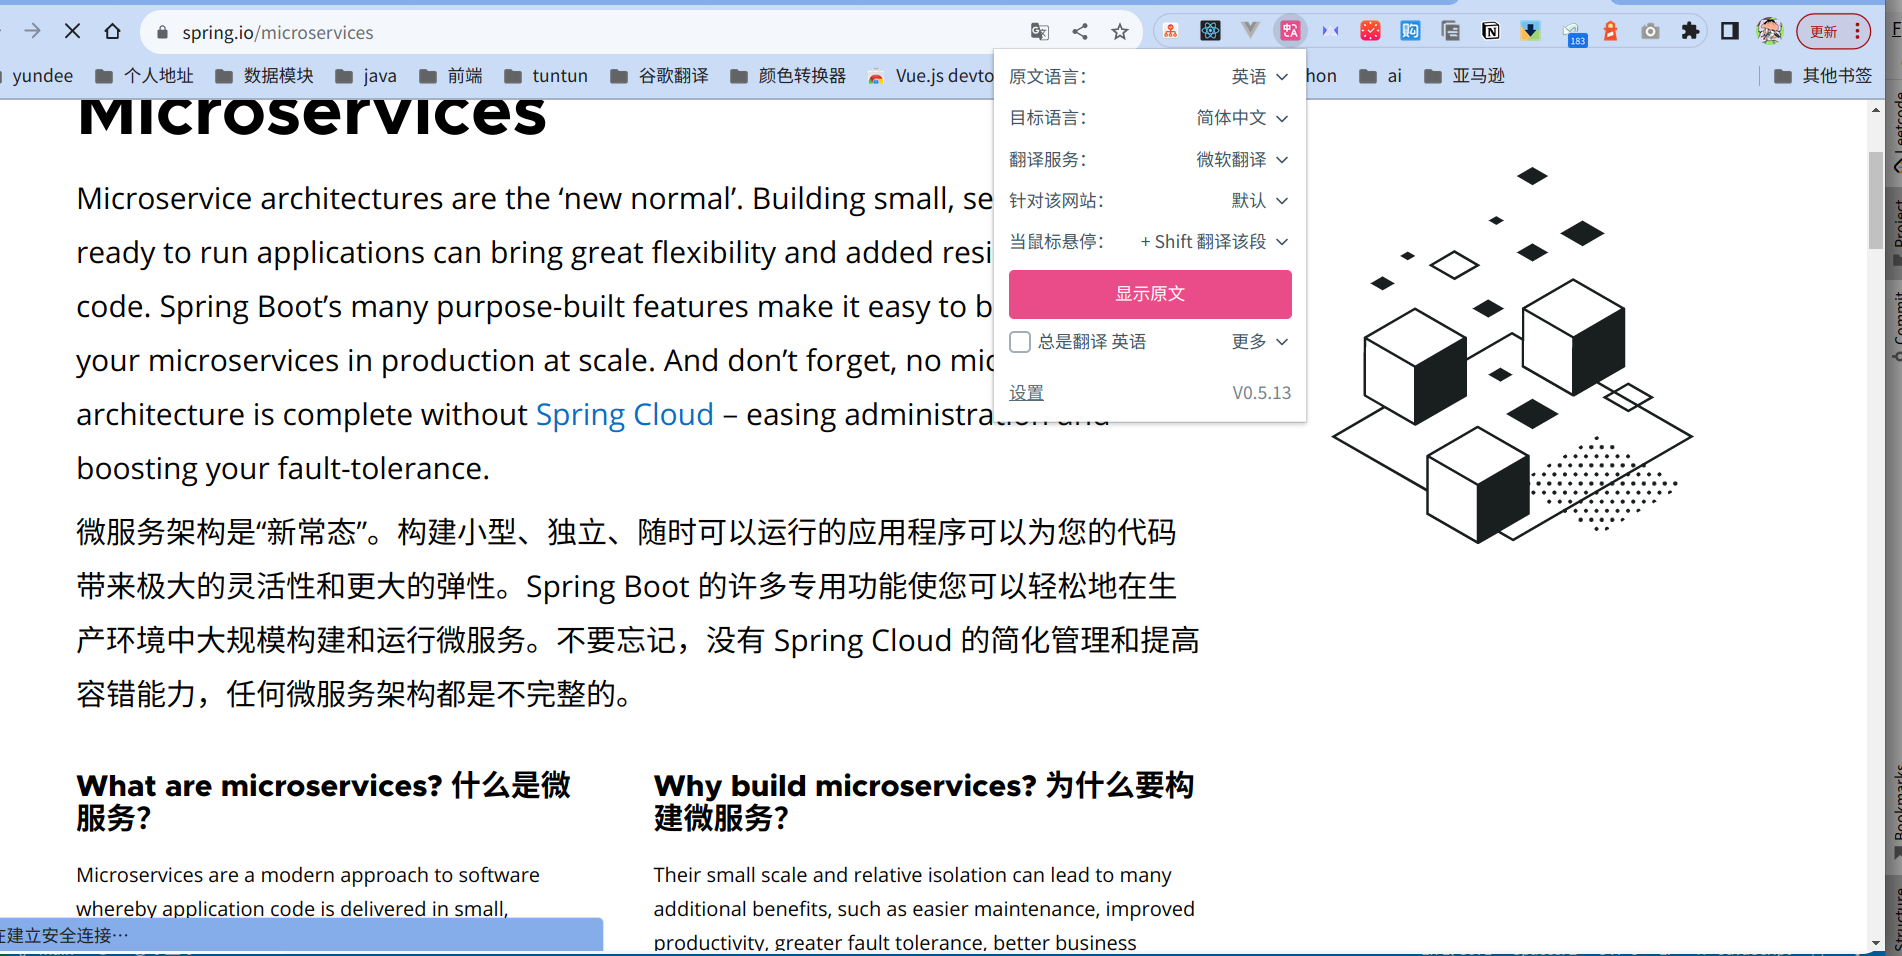Open the orange sitemap extension icon
Image resolution: width=1902 pixels, height=956 pixels.
coord(1170,32)
